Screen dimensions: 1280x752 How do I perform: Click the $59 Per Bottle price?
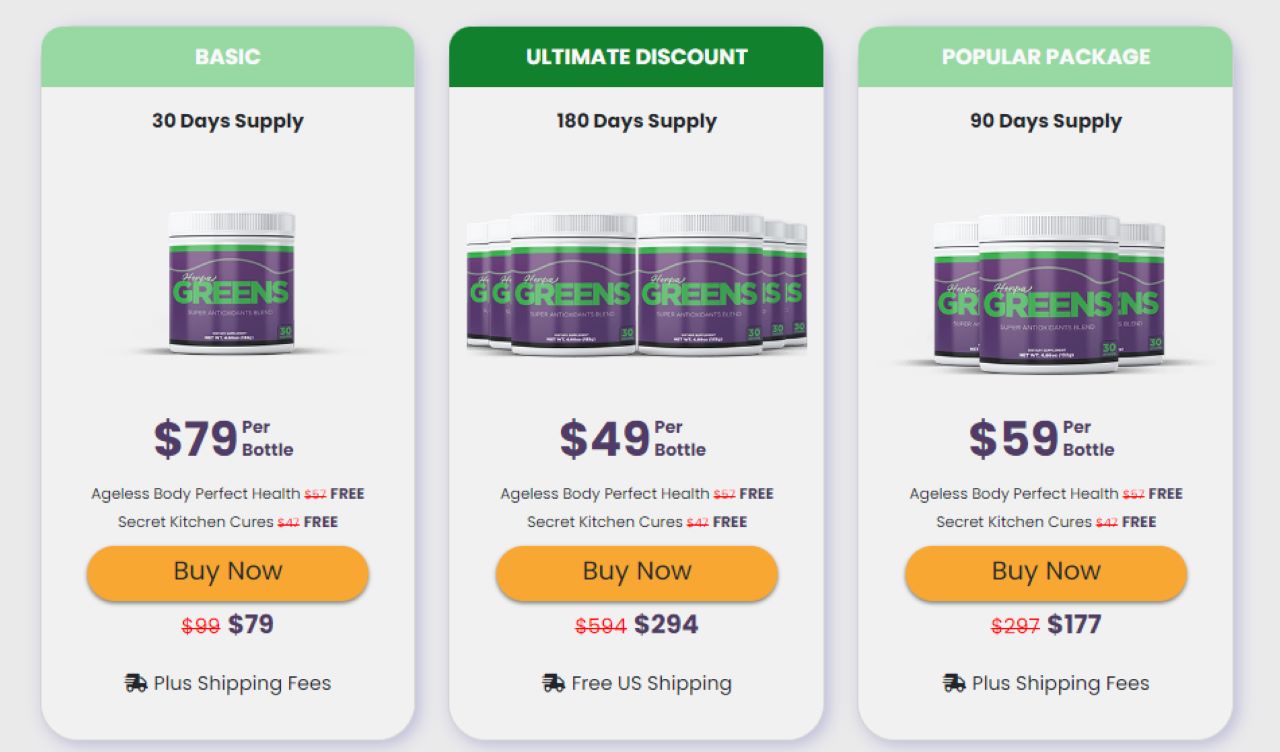tap(1042, 439)
